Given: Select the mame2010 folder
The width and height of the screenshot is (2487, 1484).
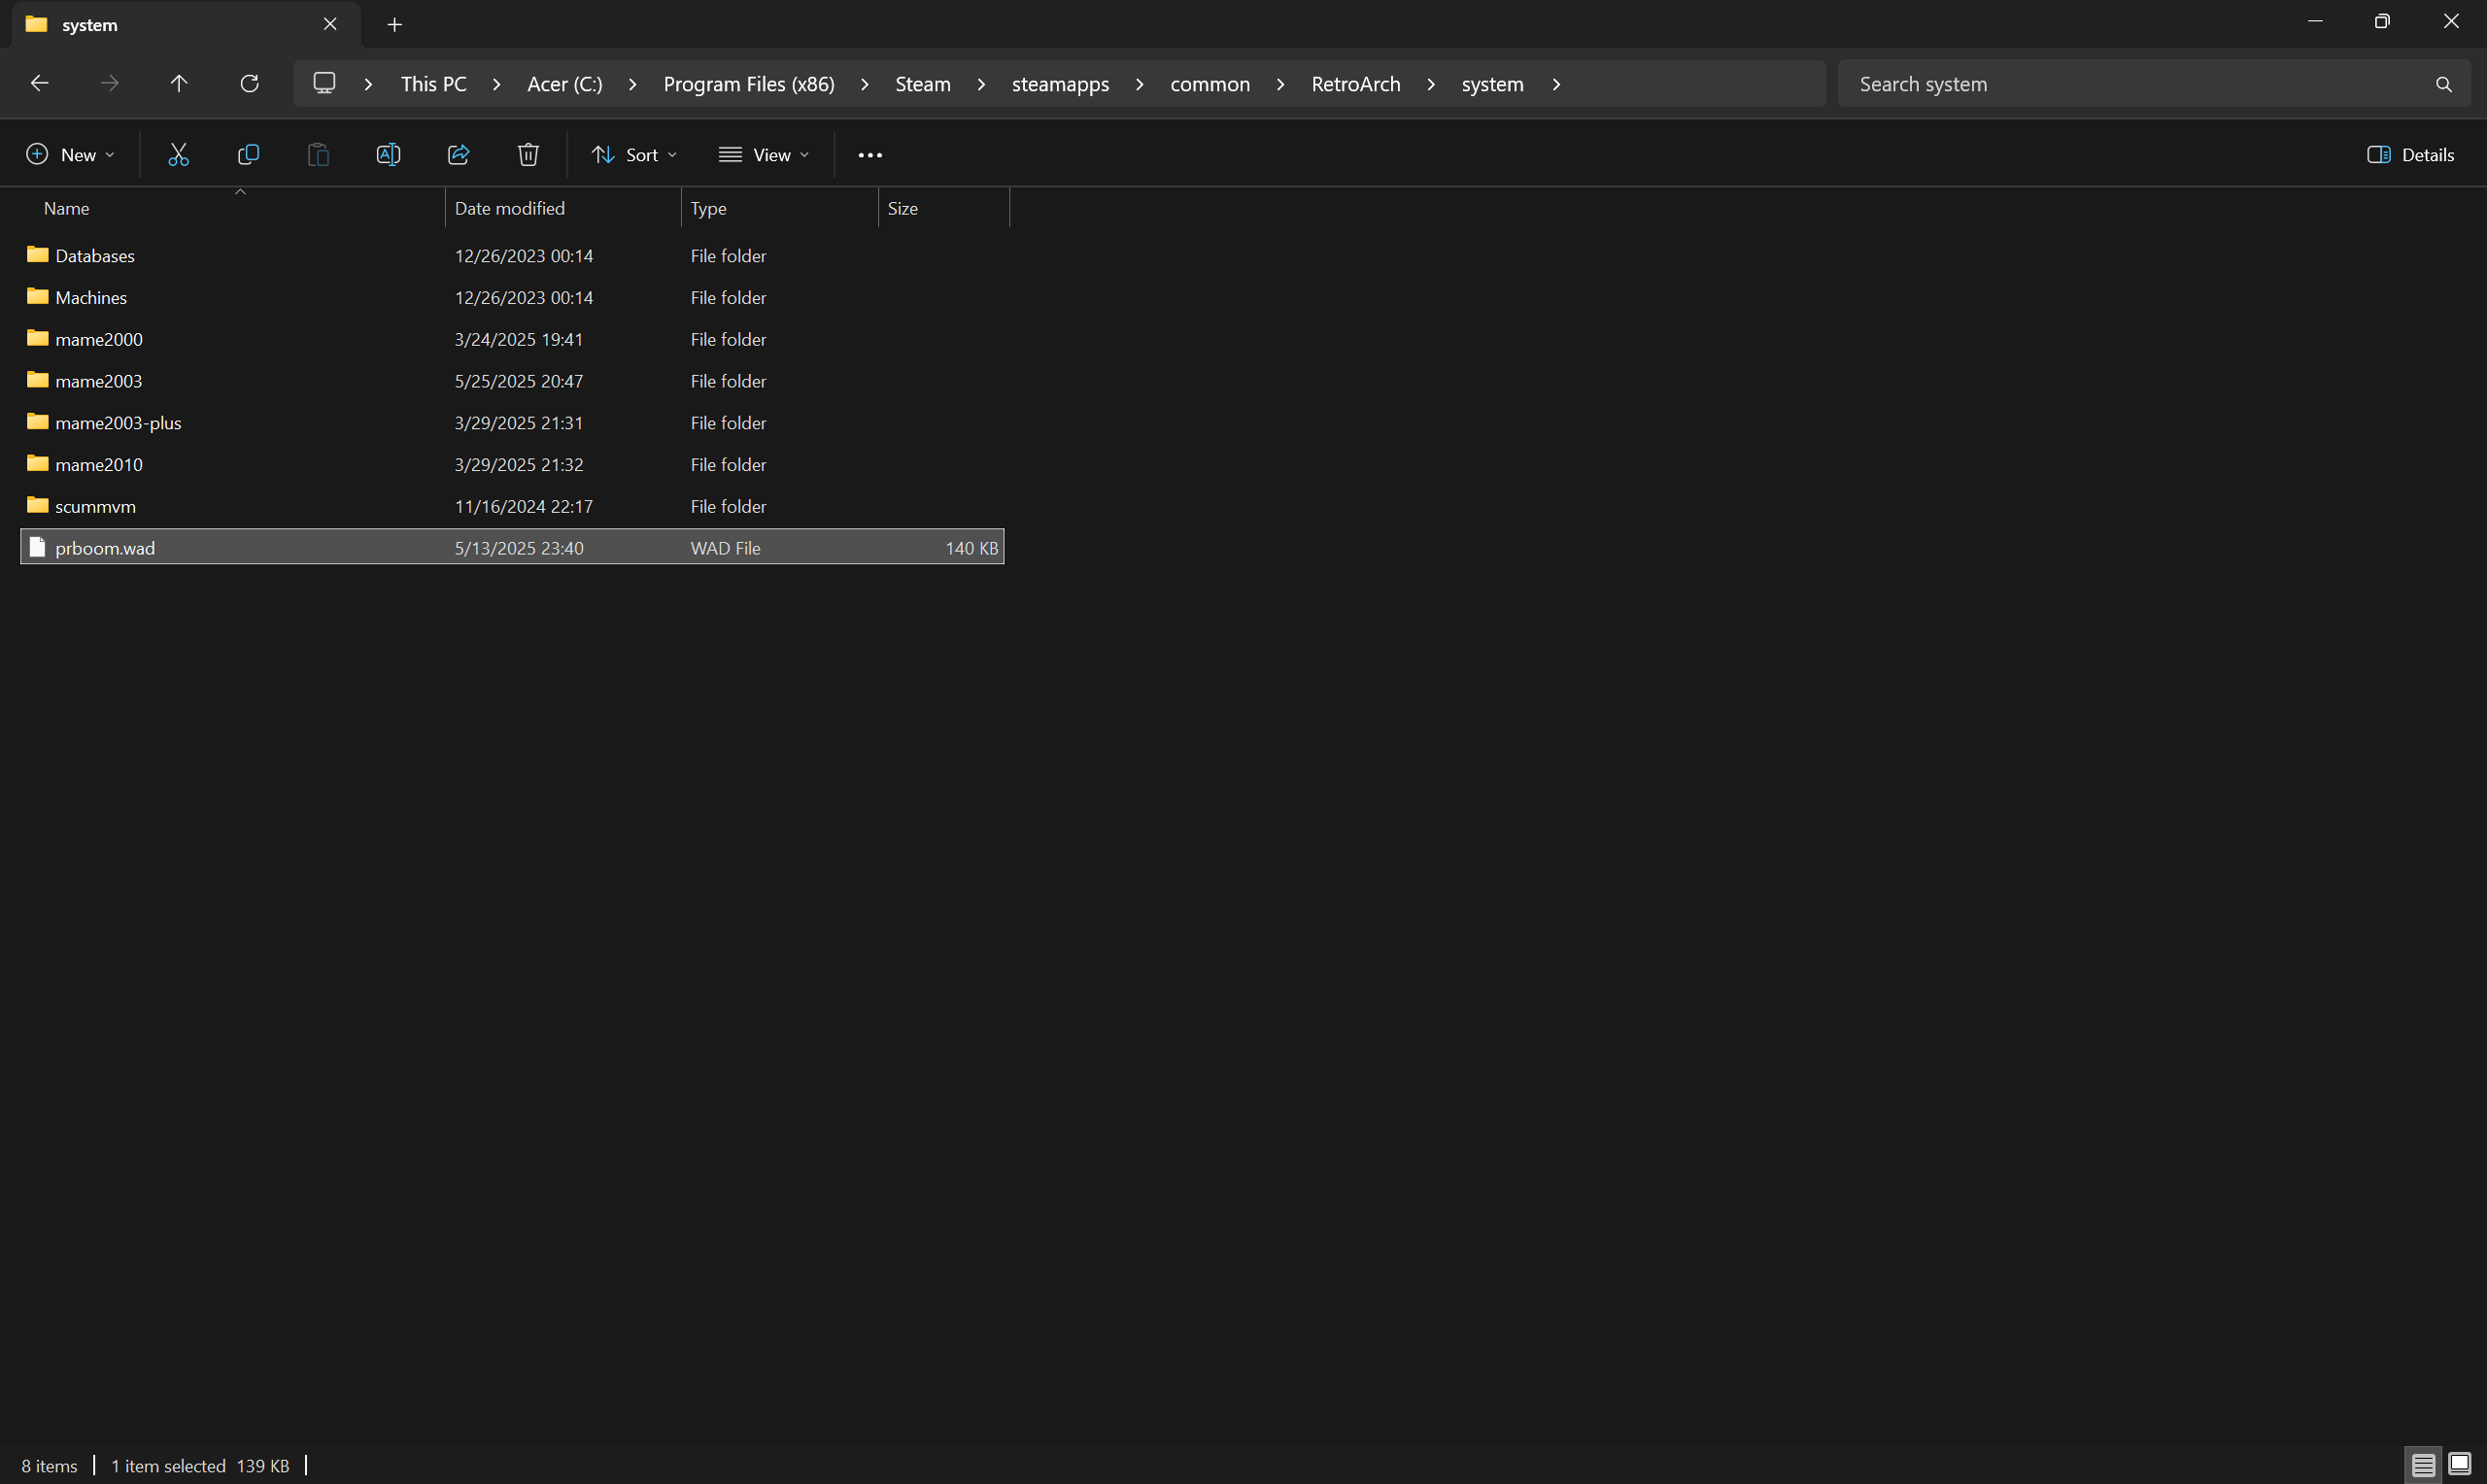Looking at the screenshot, I should click(512, 465).
